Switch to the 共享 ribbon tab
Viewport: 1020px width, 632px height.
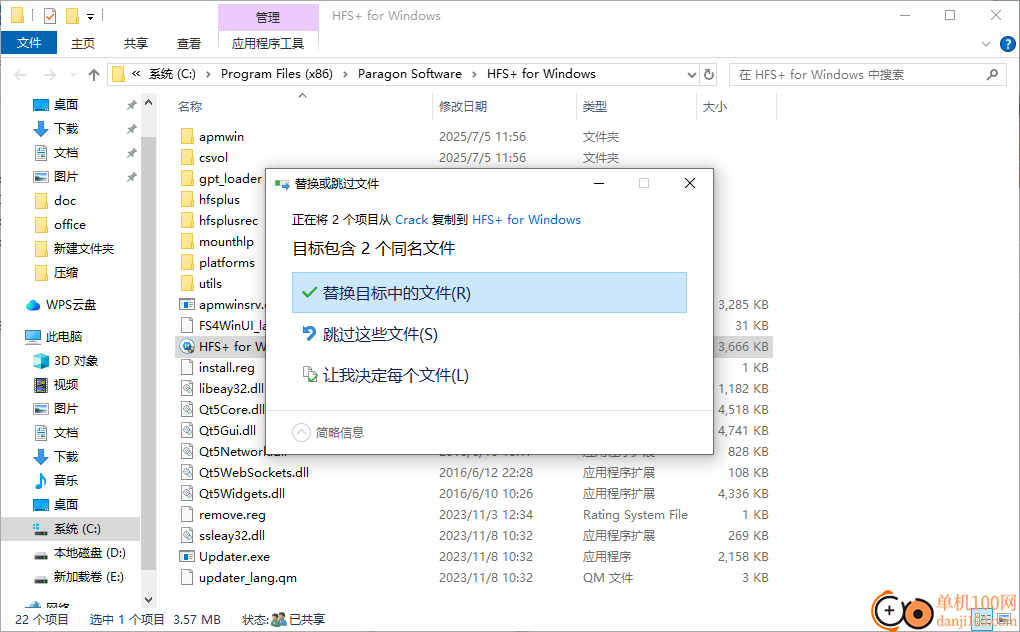click(x=135, y=43)
